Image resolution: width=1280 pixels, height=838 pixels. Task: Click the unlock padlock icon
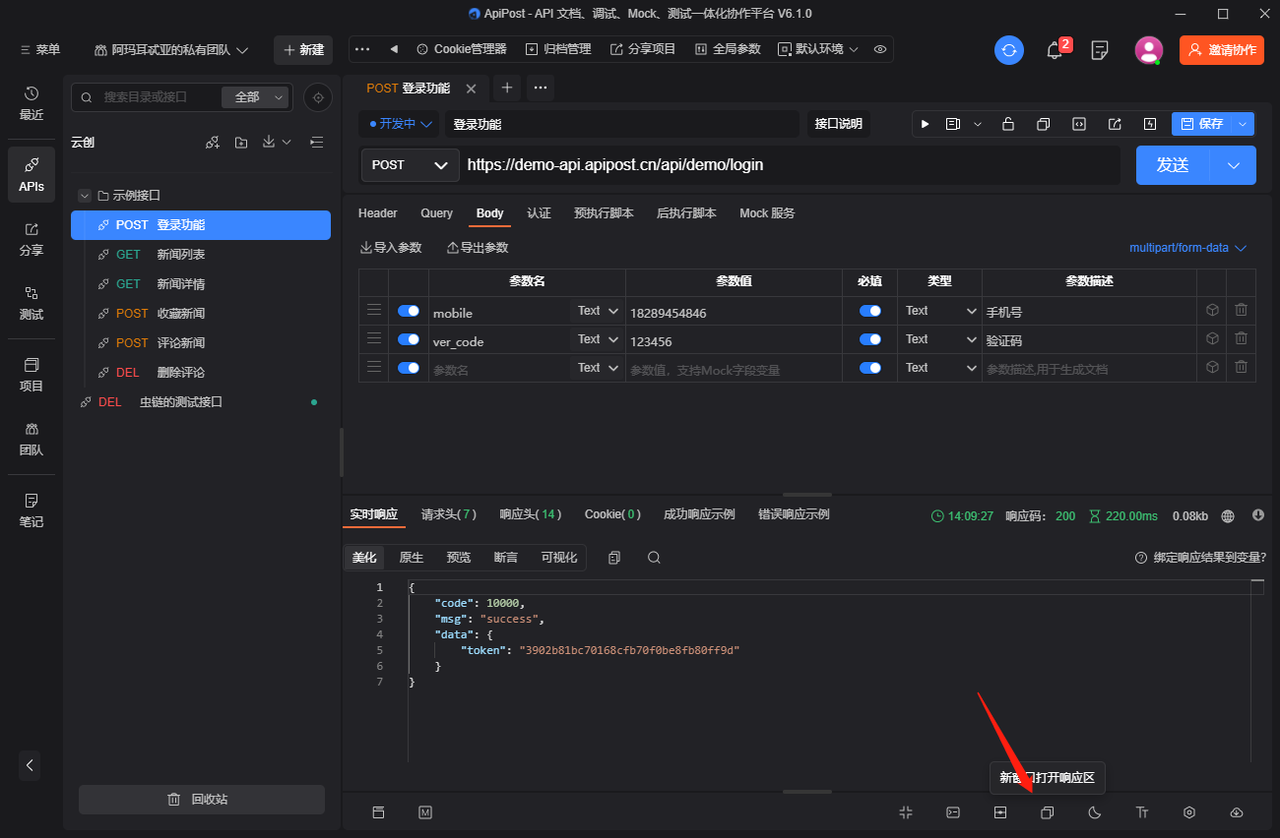tap(1008, 124)
